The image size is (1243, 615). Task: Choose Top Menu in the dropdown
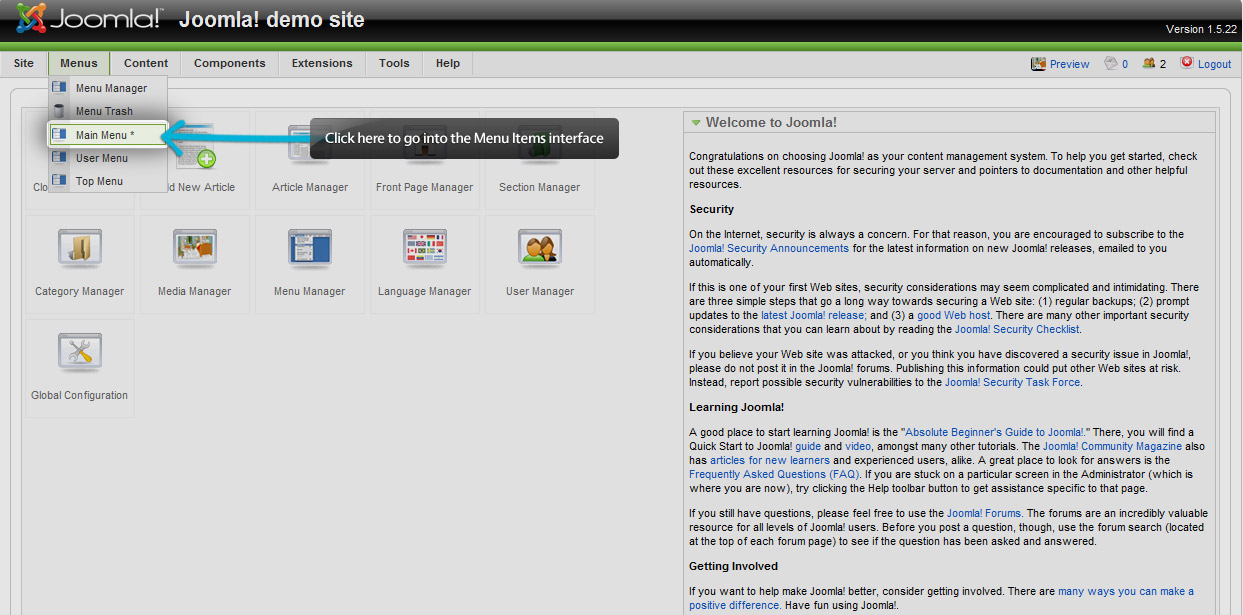(108, 181)
